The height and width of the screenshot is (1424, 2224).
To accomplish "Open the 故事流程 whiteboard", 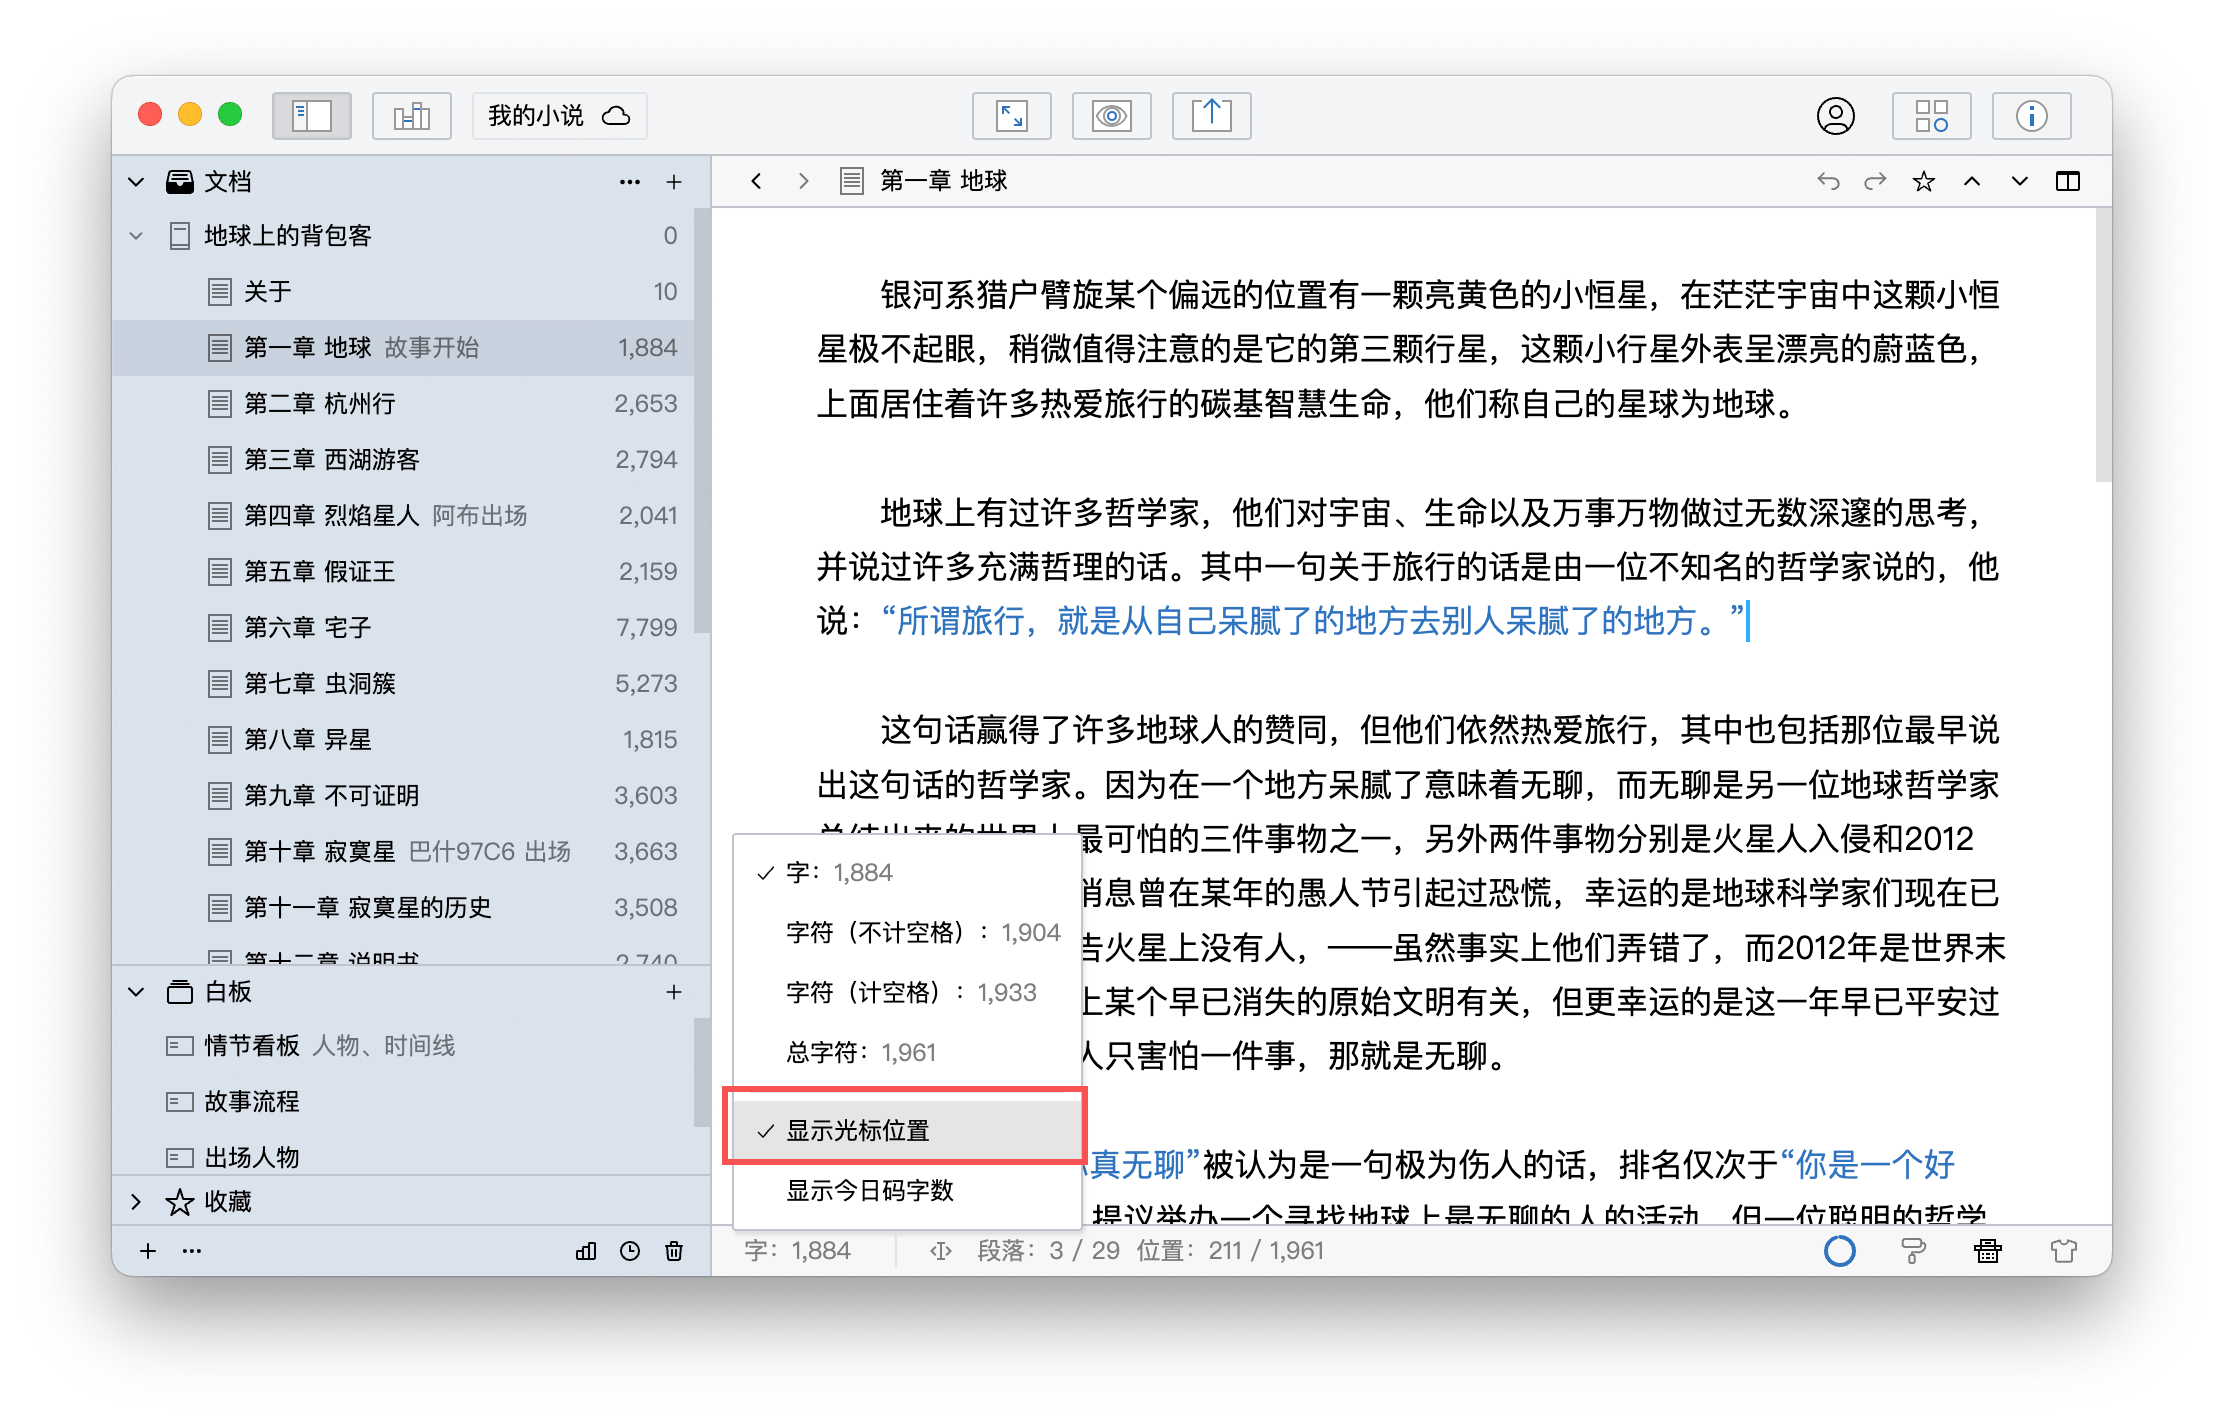I will tap(402, 1102).
